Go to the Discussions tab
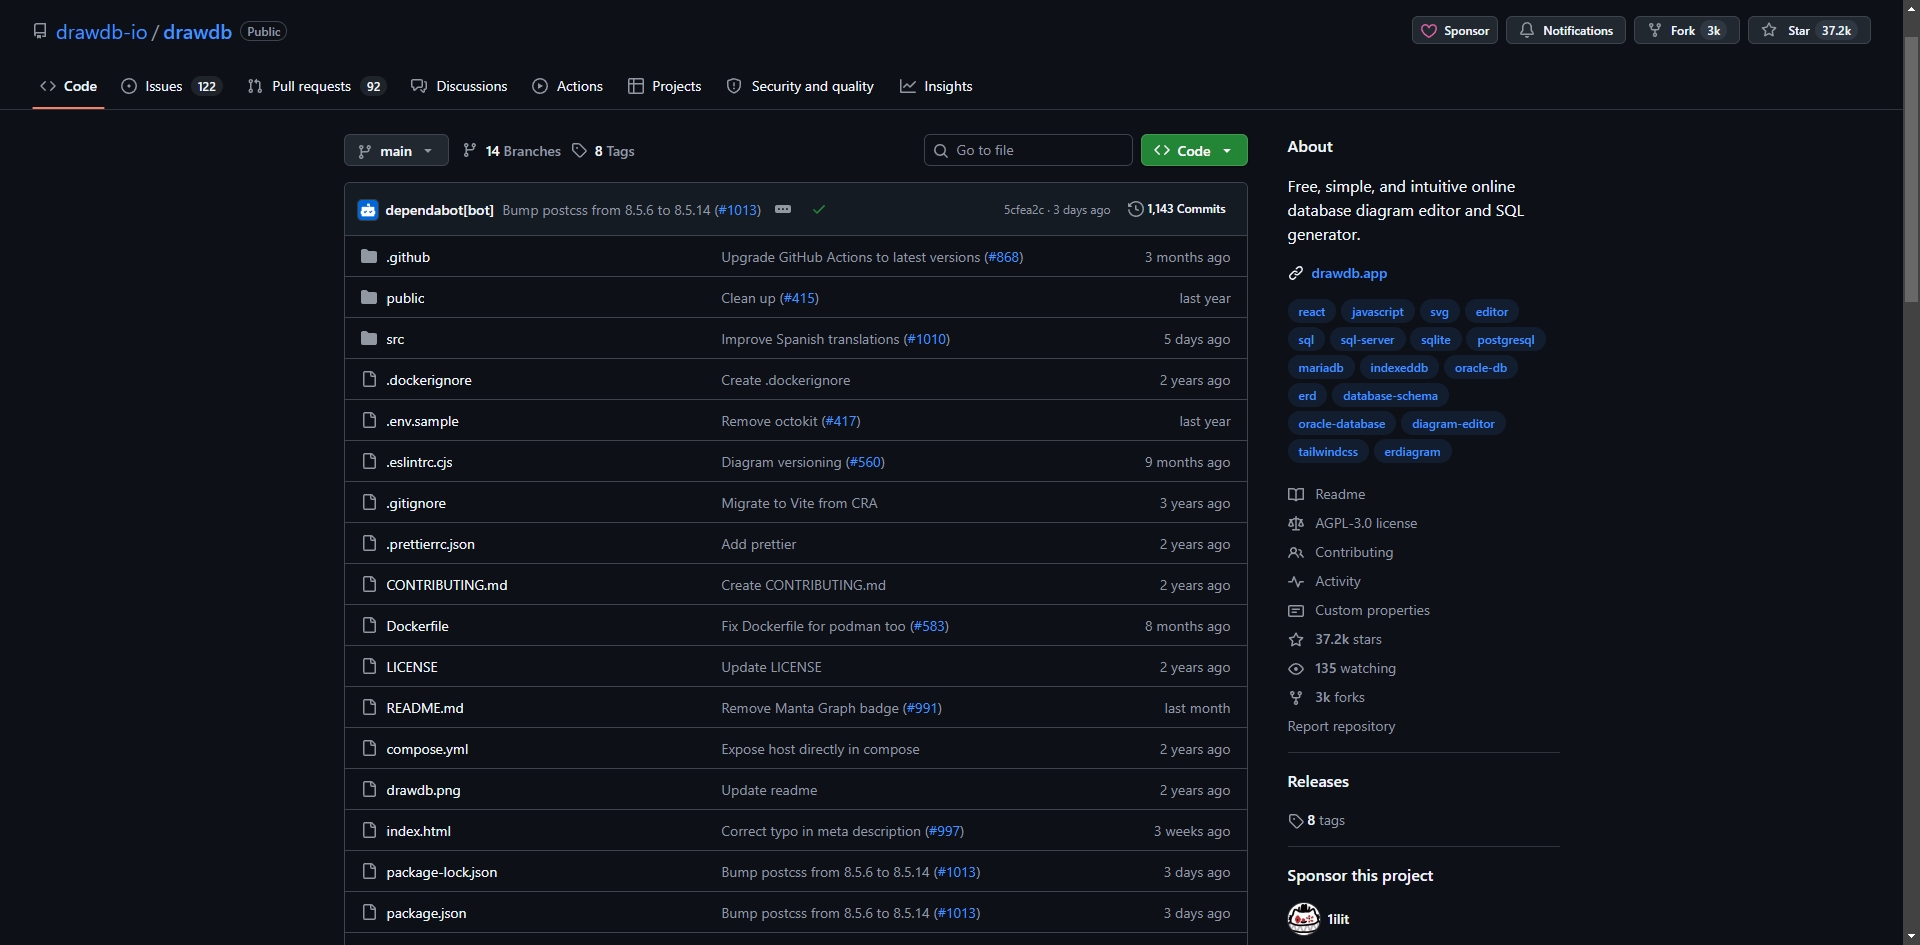Image resolution: width=1920 pixels, height=945 pixels. pos(459,87)
